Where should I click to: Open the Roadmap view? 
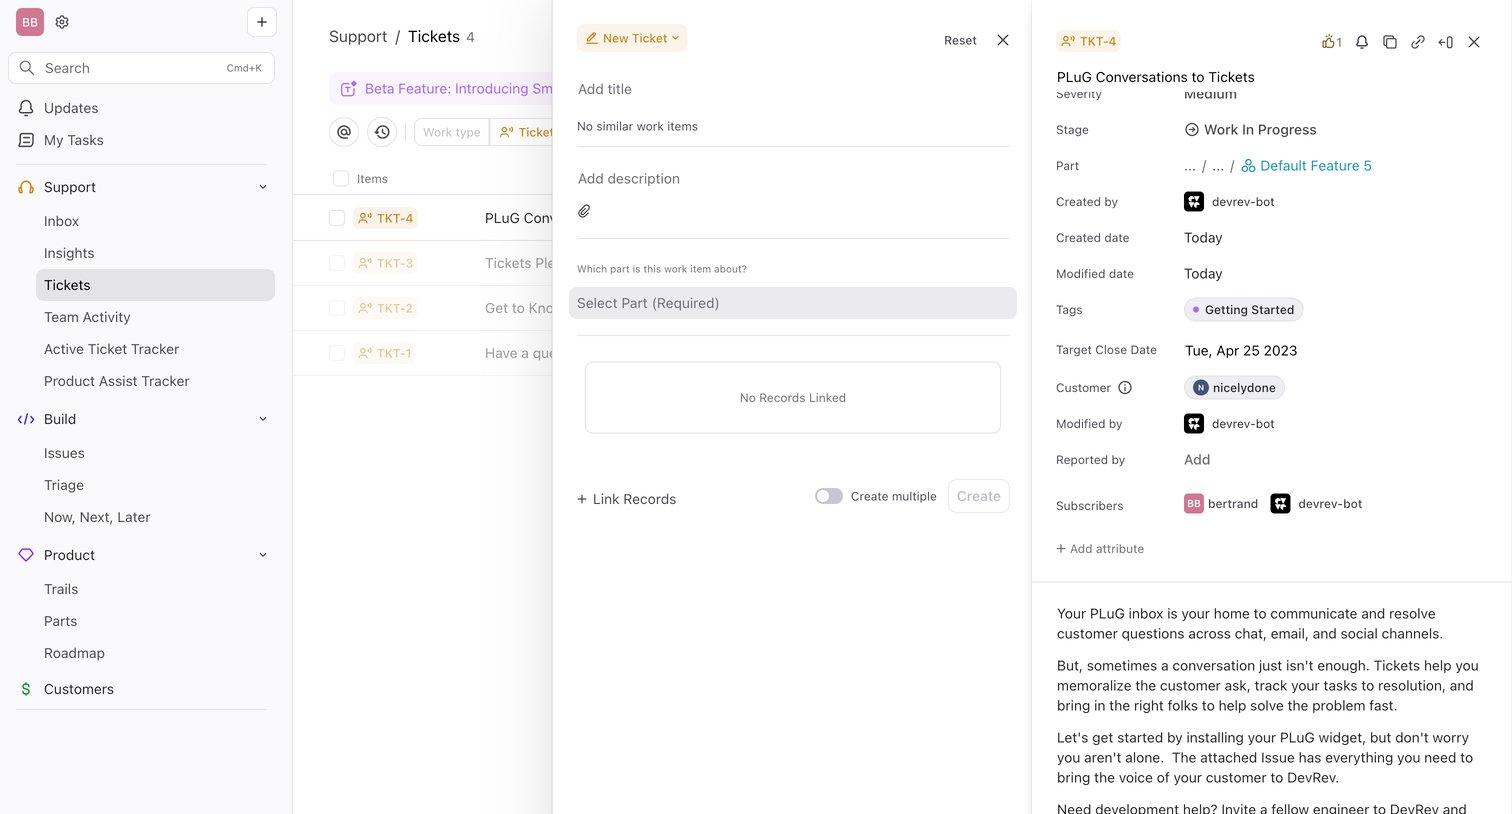pyautogui.click(x=74, y=653)
